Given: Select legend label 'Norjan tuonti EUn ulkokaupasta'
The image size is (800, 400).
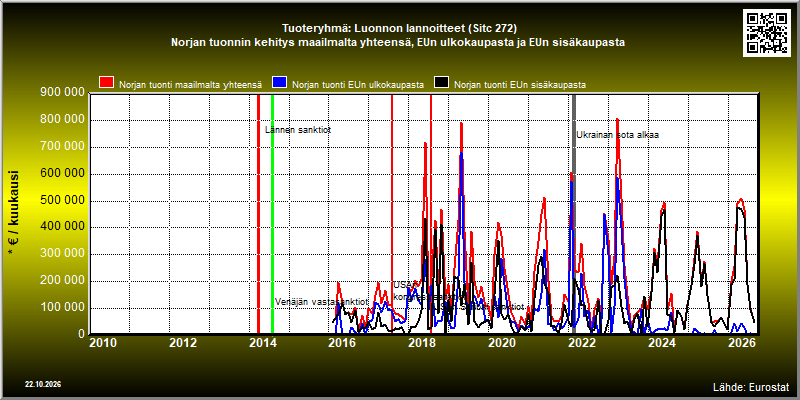Looking at the screenshot, I should 358,85.
